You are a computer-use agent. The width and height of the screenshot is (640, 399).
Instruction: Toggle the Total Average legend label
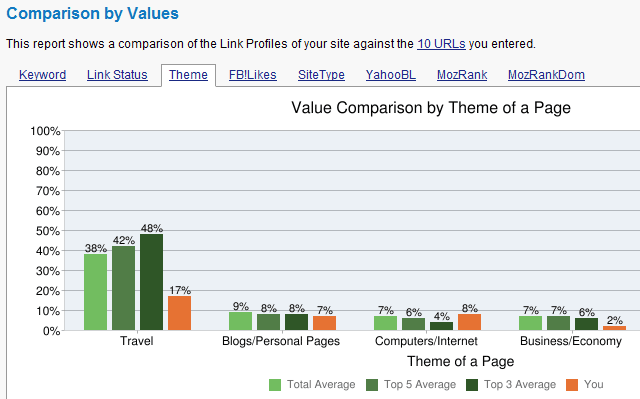[321, 384]
